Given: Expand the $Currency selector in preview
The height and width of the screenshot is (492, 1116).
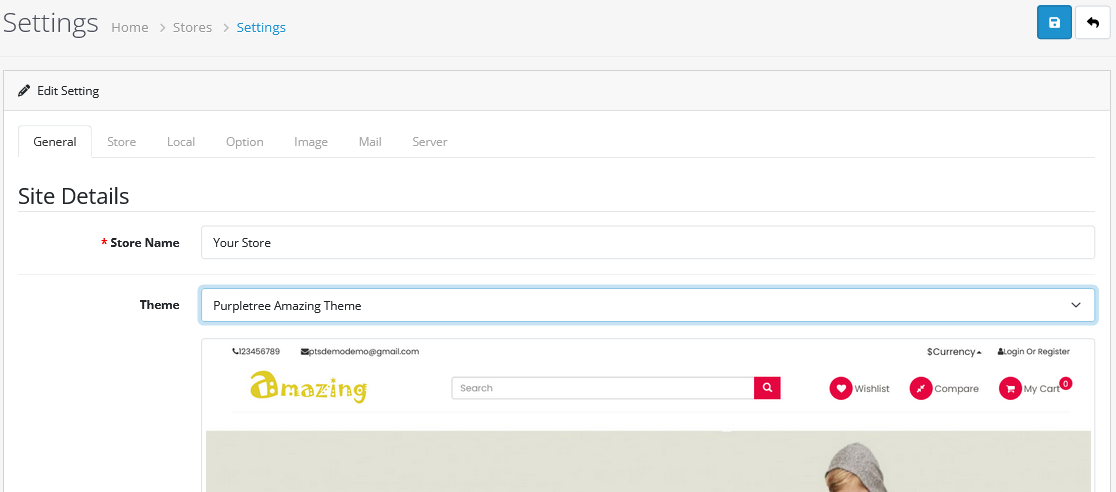Looking at the screenshot, I should click(954, 352).
